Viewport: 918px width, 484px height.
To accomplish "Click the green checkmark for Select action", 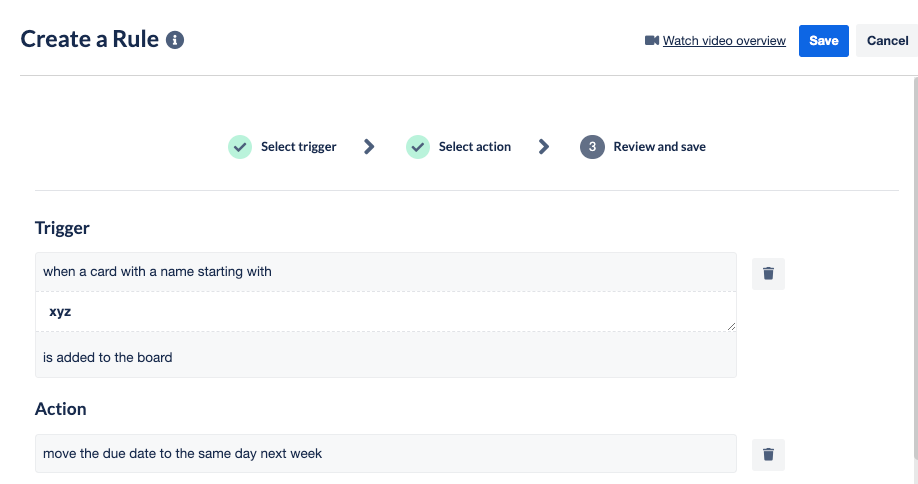I will tap(418, 147).
